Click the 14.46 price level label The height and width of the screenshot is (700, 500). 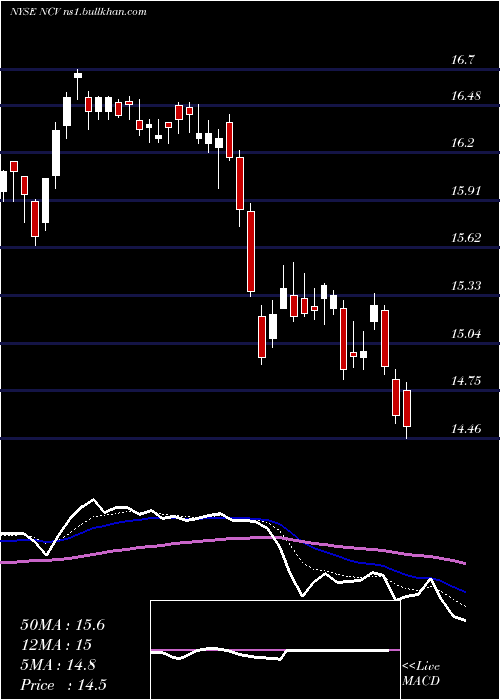click(466, 429)
